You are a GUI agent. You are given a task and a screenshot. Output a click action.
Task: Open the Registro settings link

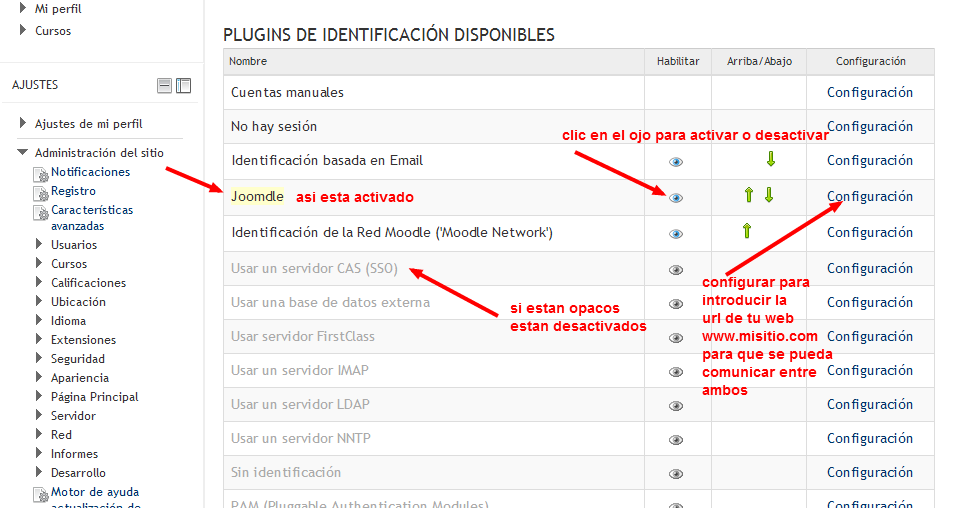click(73, 191)
